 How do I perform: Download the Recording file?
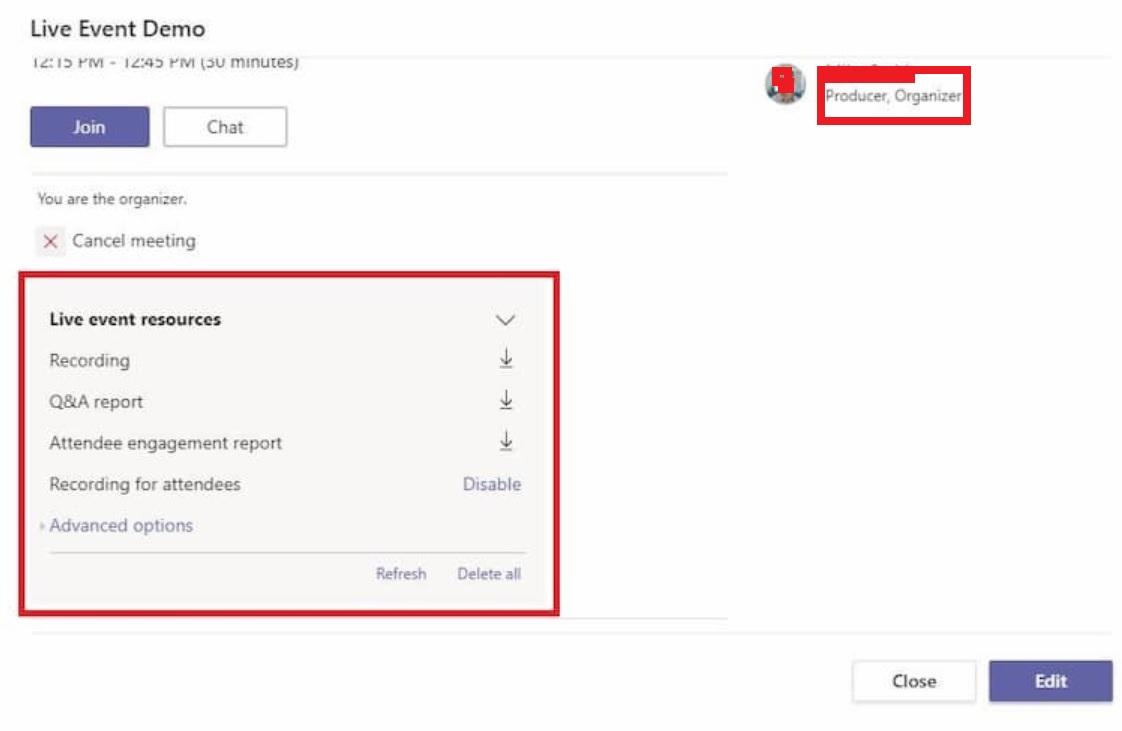tap(506, 358)
